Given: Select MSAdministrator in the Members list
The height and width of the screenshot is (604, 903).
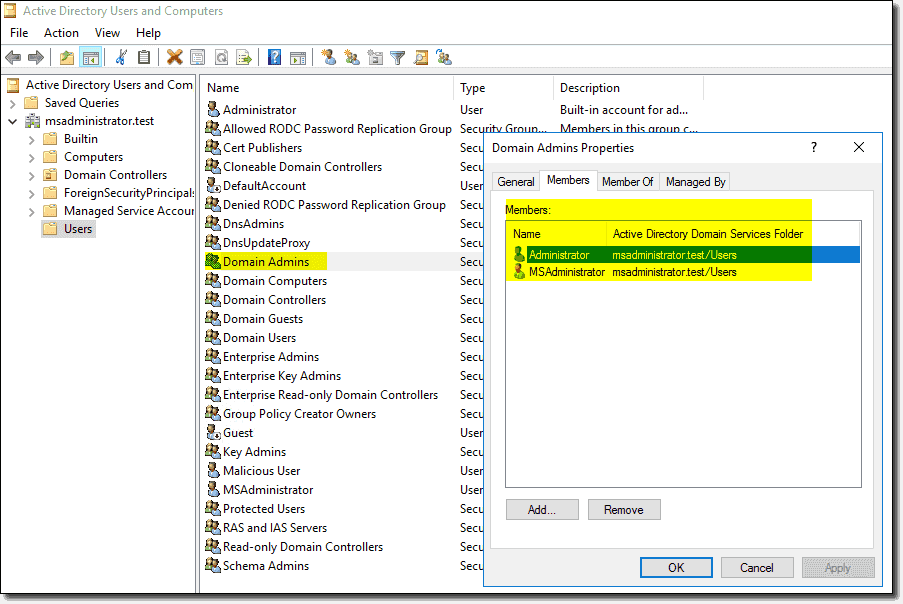Looking at the screenshot, I should coord(567,272).
